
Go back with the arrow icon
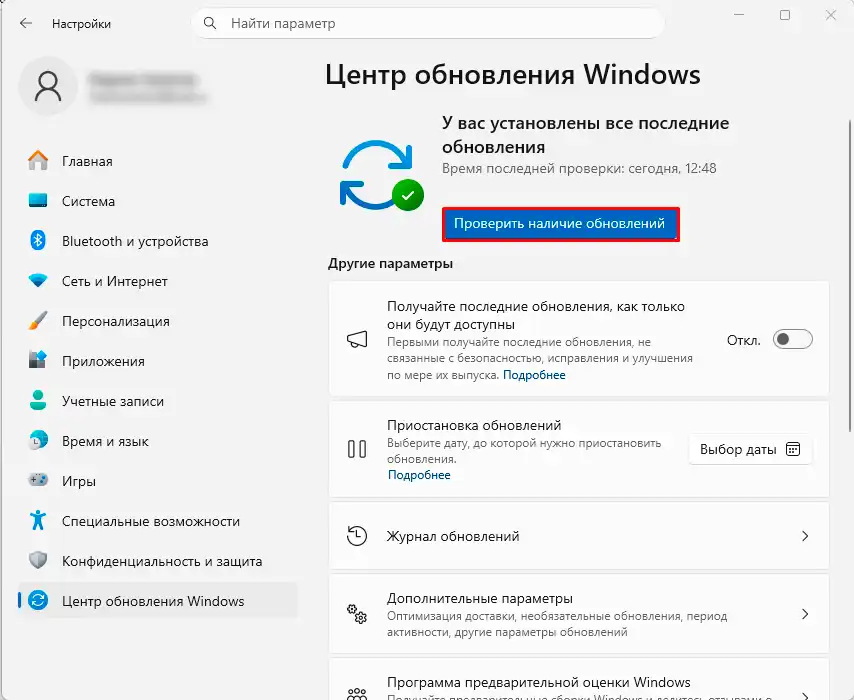[26, 23]
